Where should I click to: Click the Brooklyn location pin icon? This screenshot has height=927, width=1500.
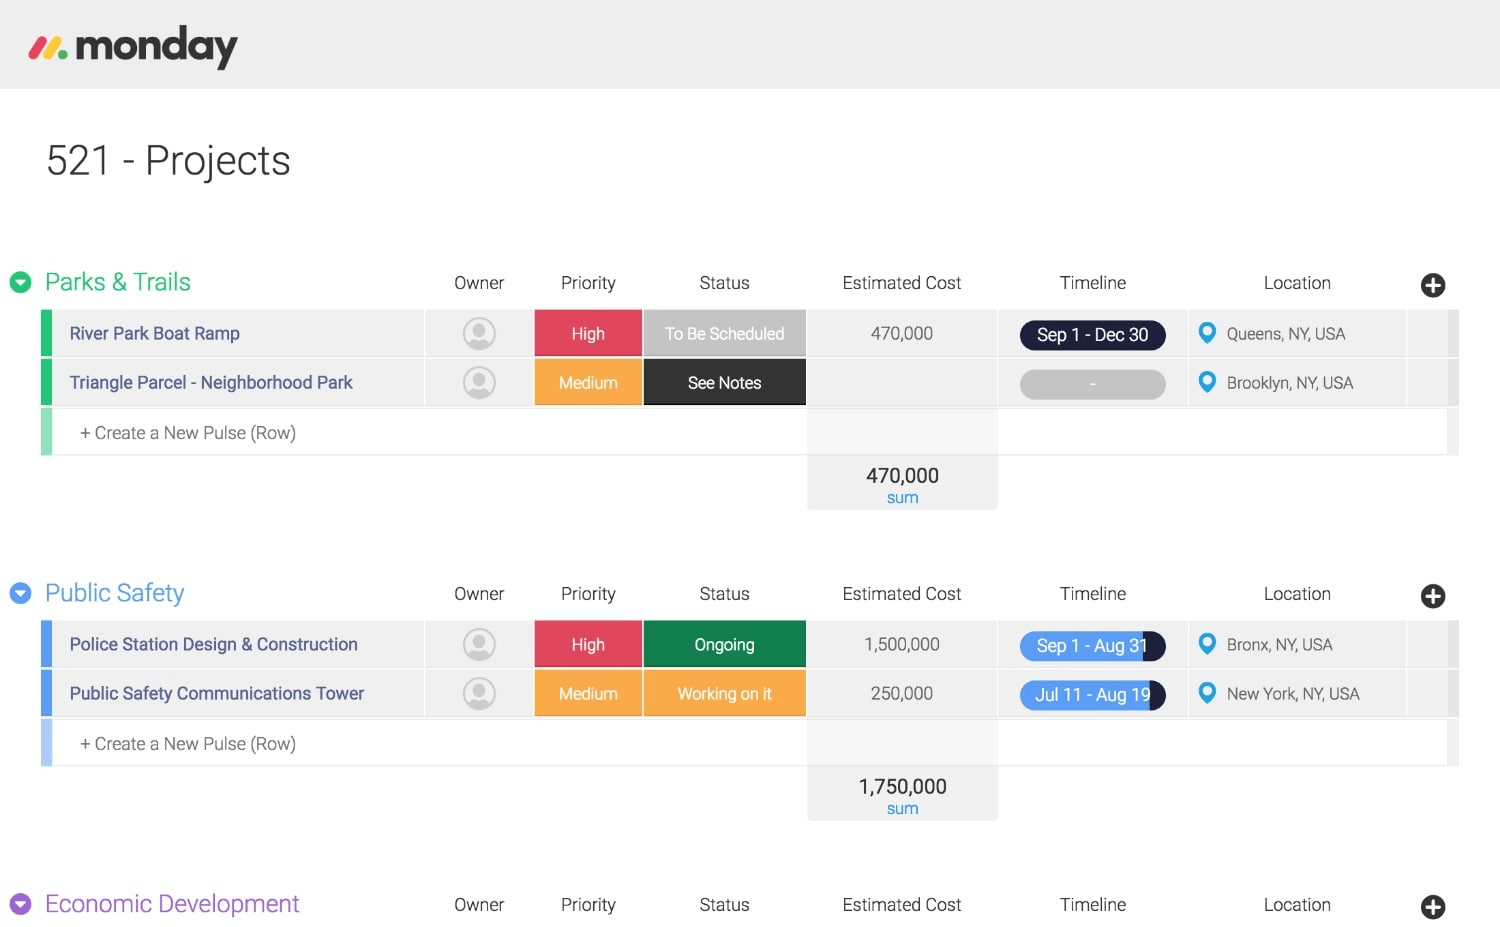(x=1207, y=382)
